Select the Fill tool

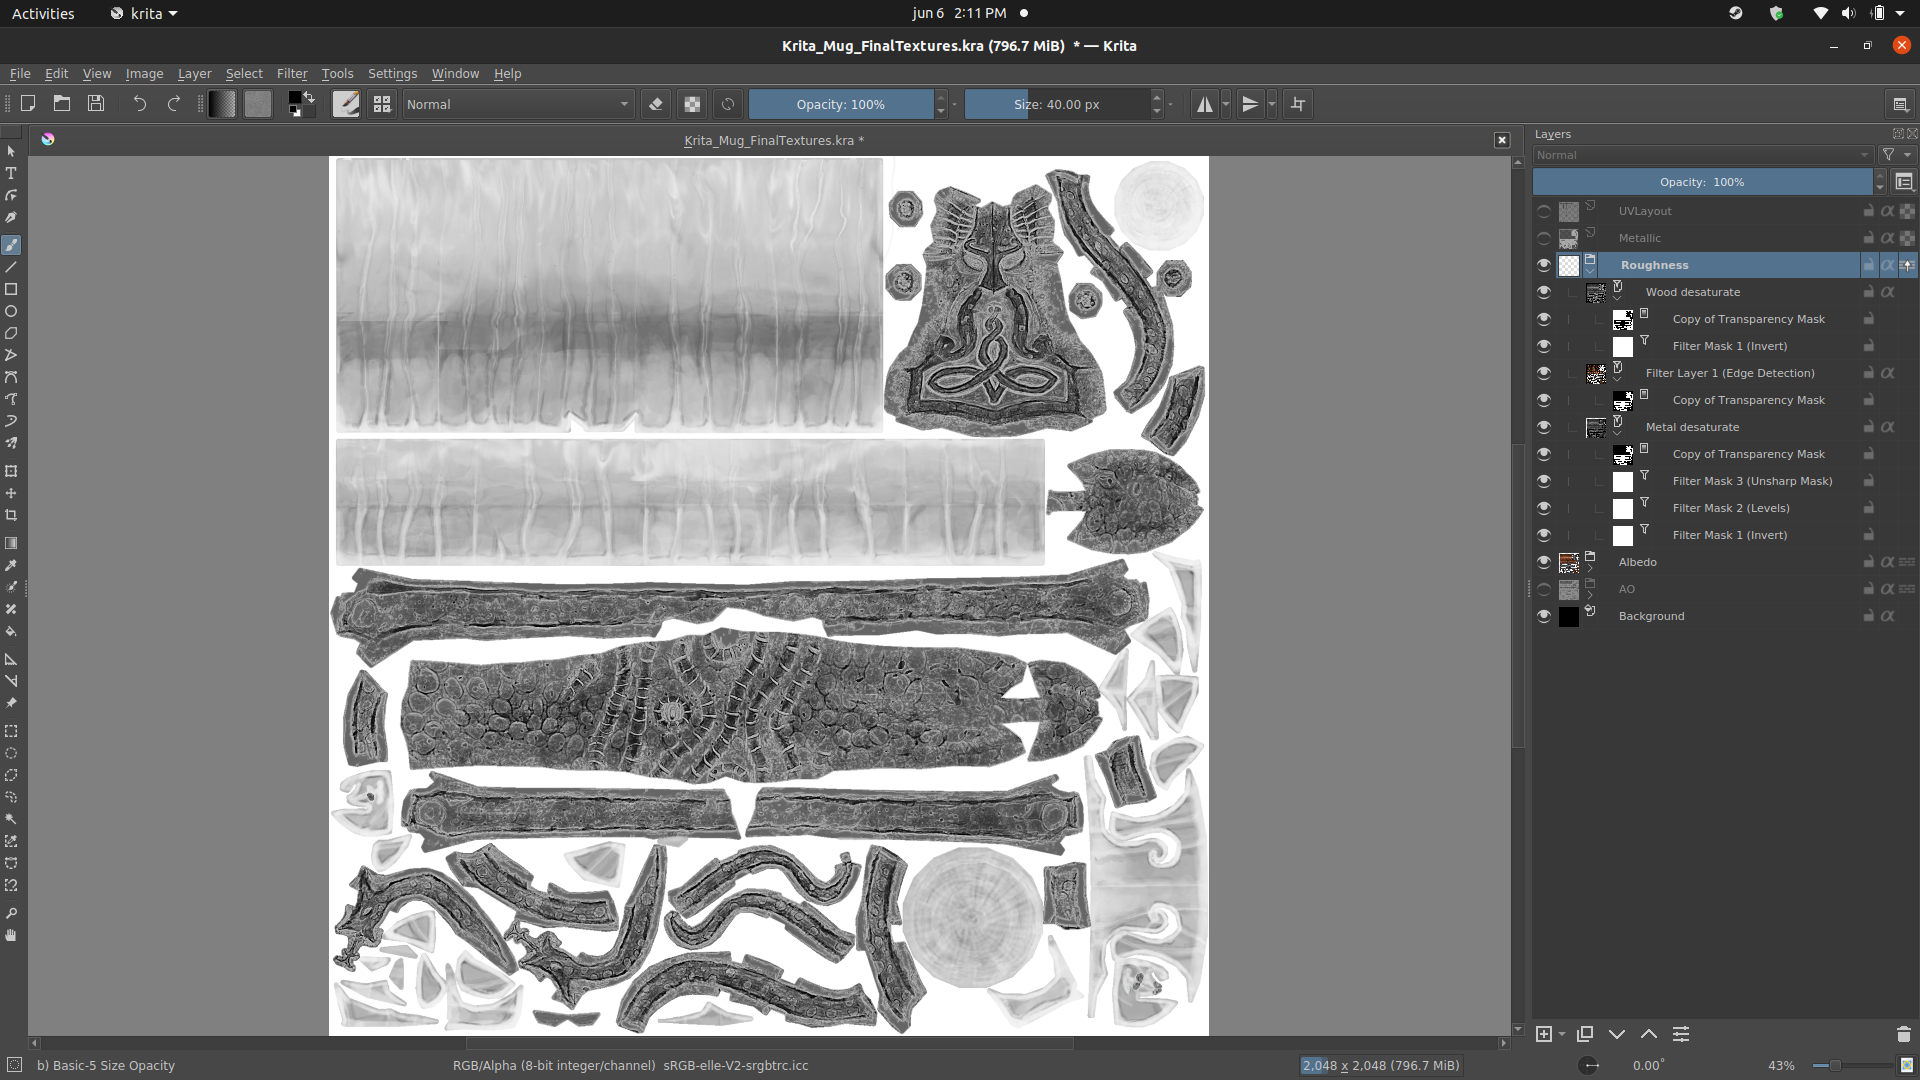pos(11,631)
